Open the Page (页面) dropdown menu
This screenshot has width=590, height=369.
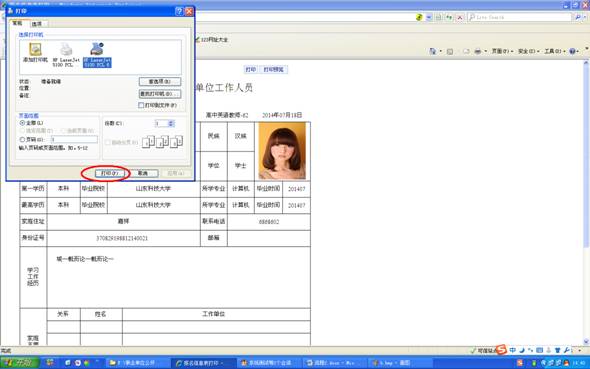coord(502,51)
